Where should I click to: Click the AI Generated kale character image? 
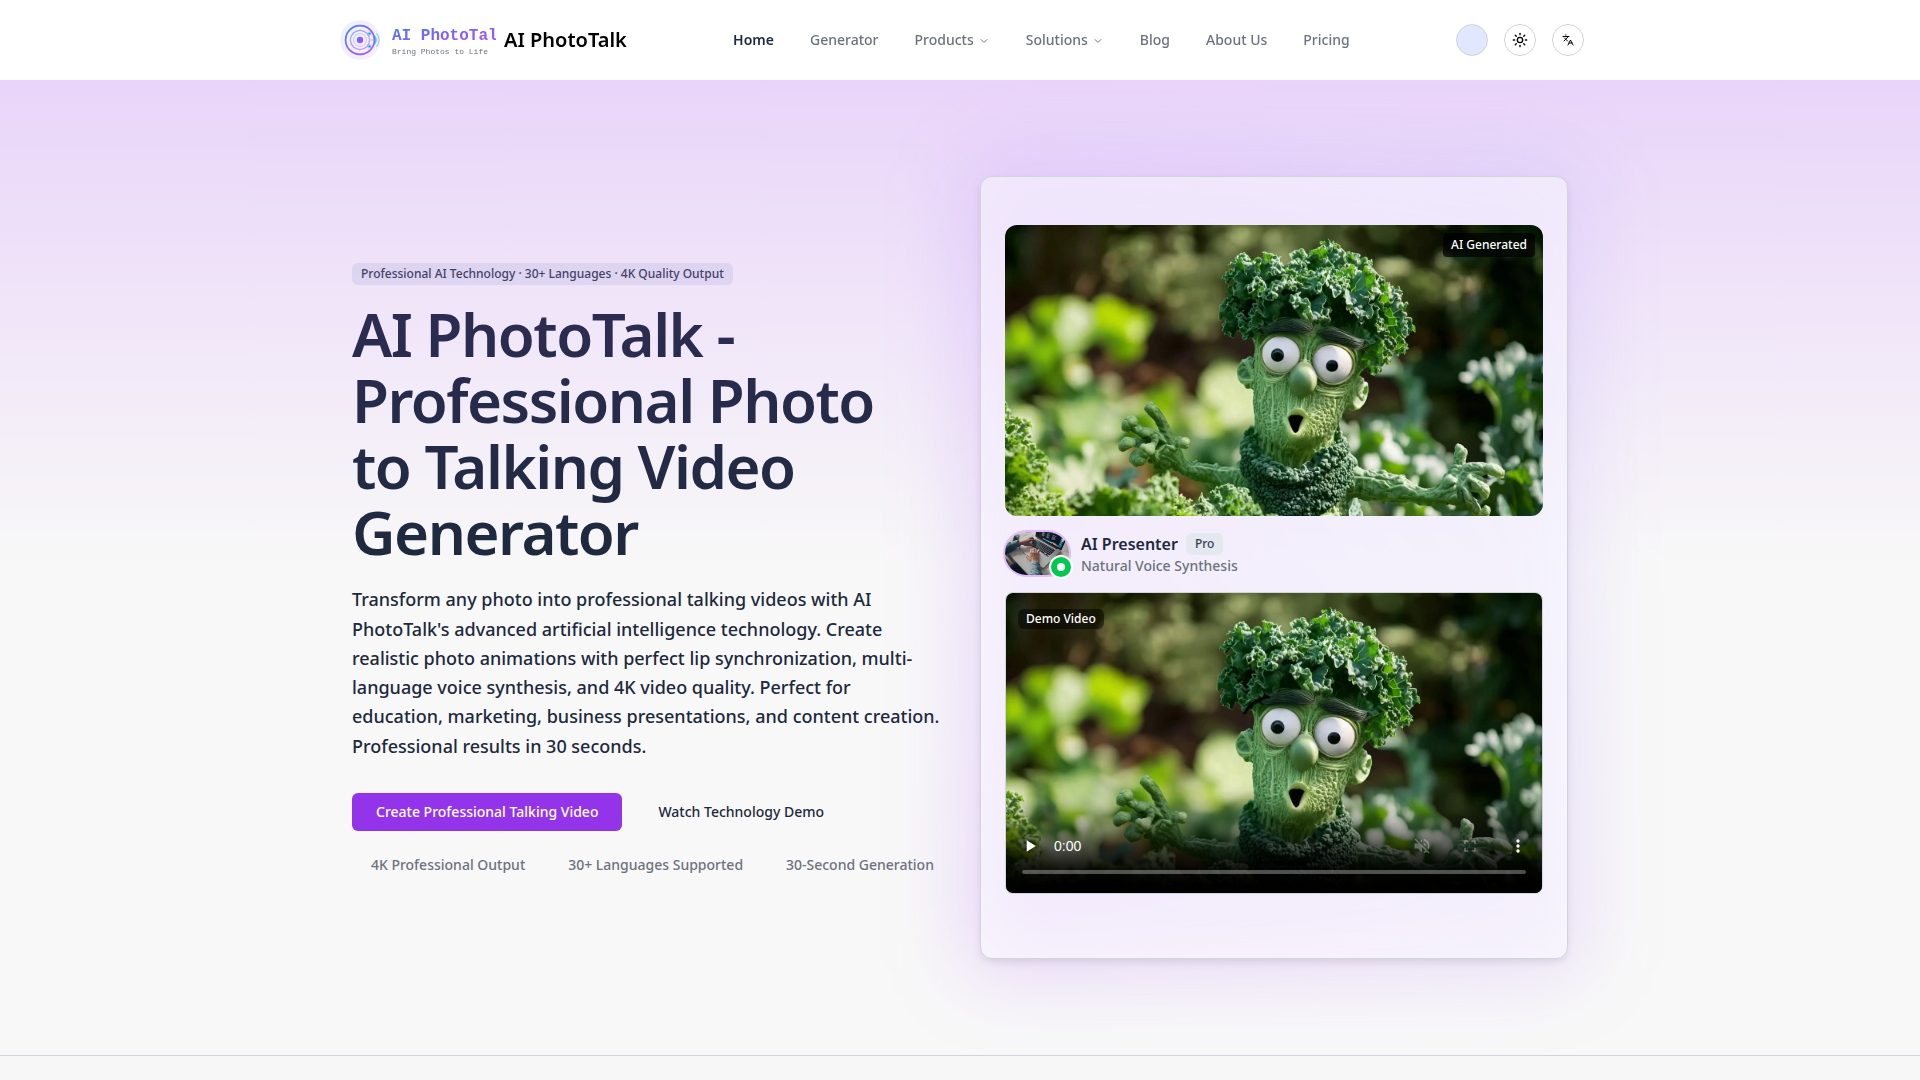pyautogui.click(x=1273, y=370)
